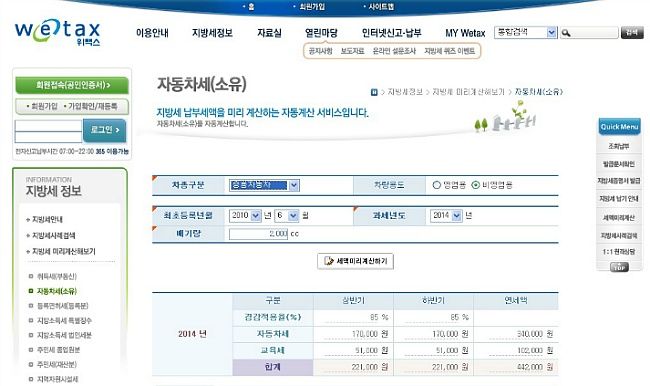650x386 pixels.
Task: Click the 102,000 원 annual 교육세 cell
Action: point(516,351)
